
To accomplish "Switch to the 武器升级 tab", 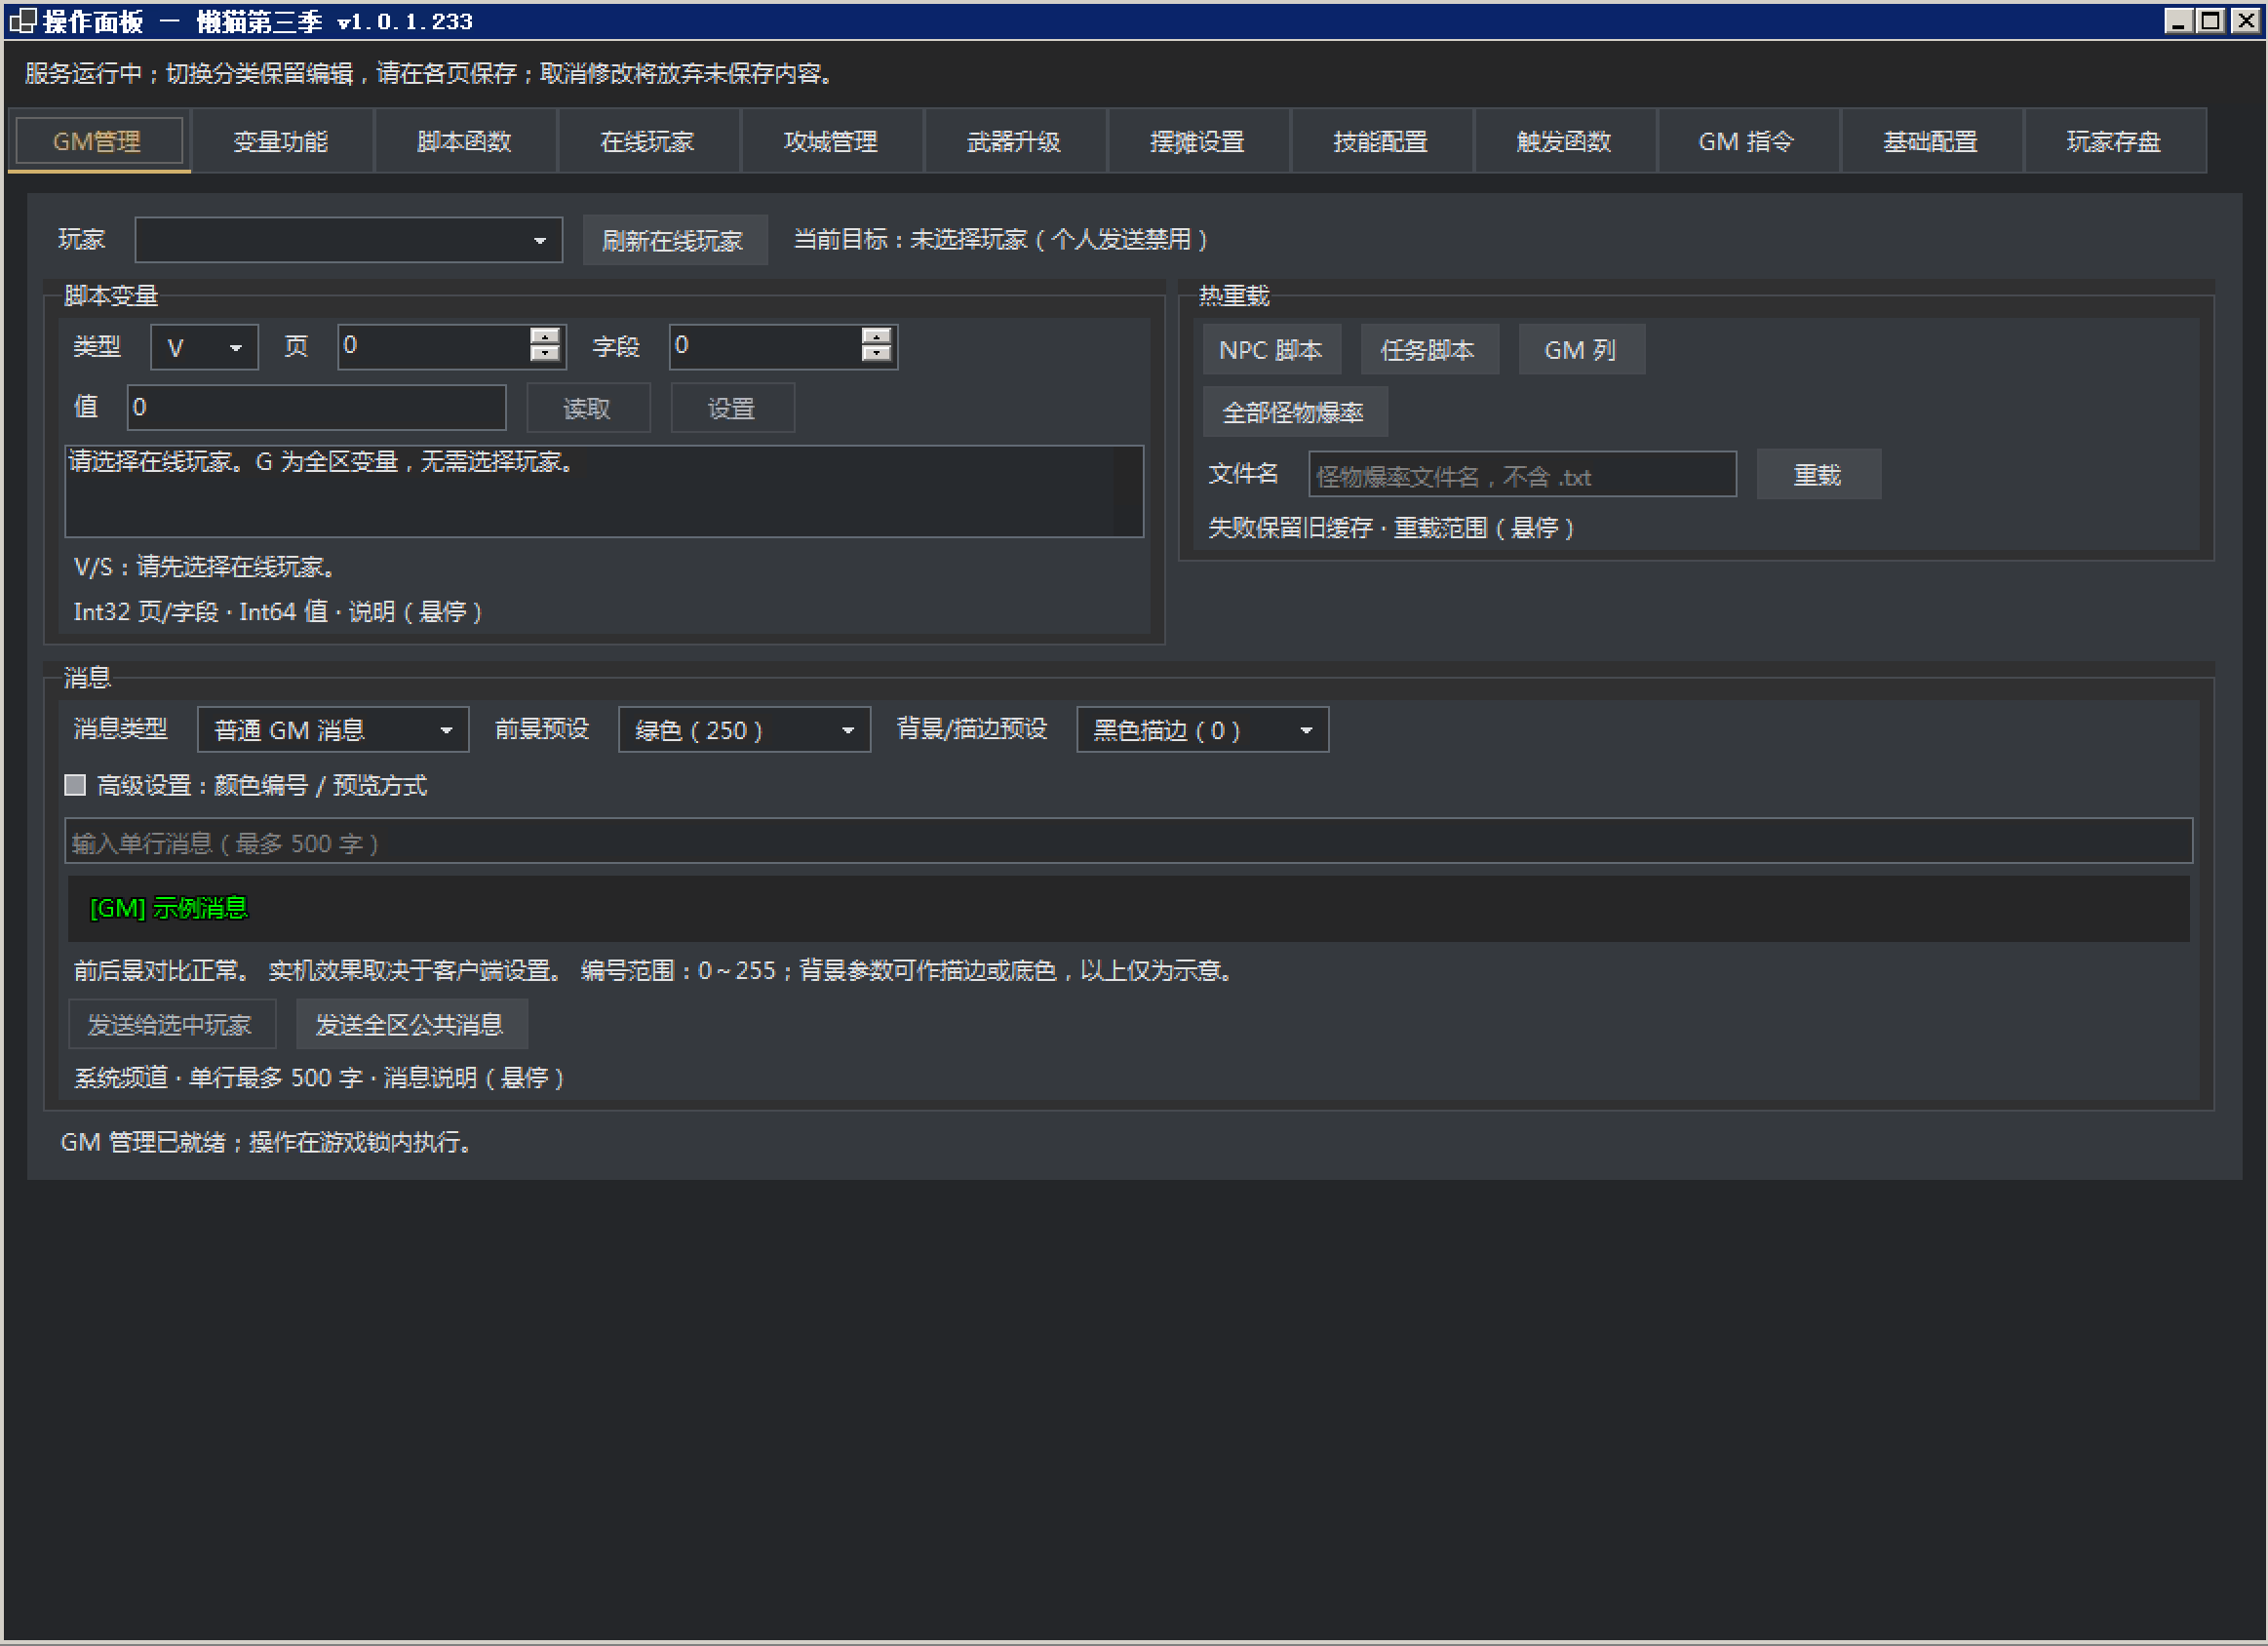I will click(x=1014, y=141).
